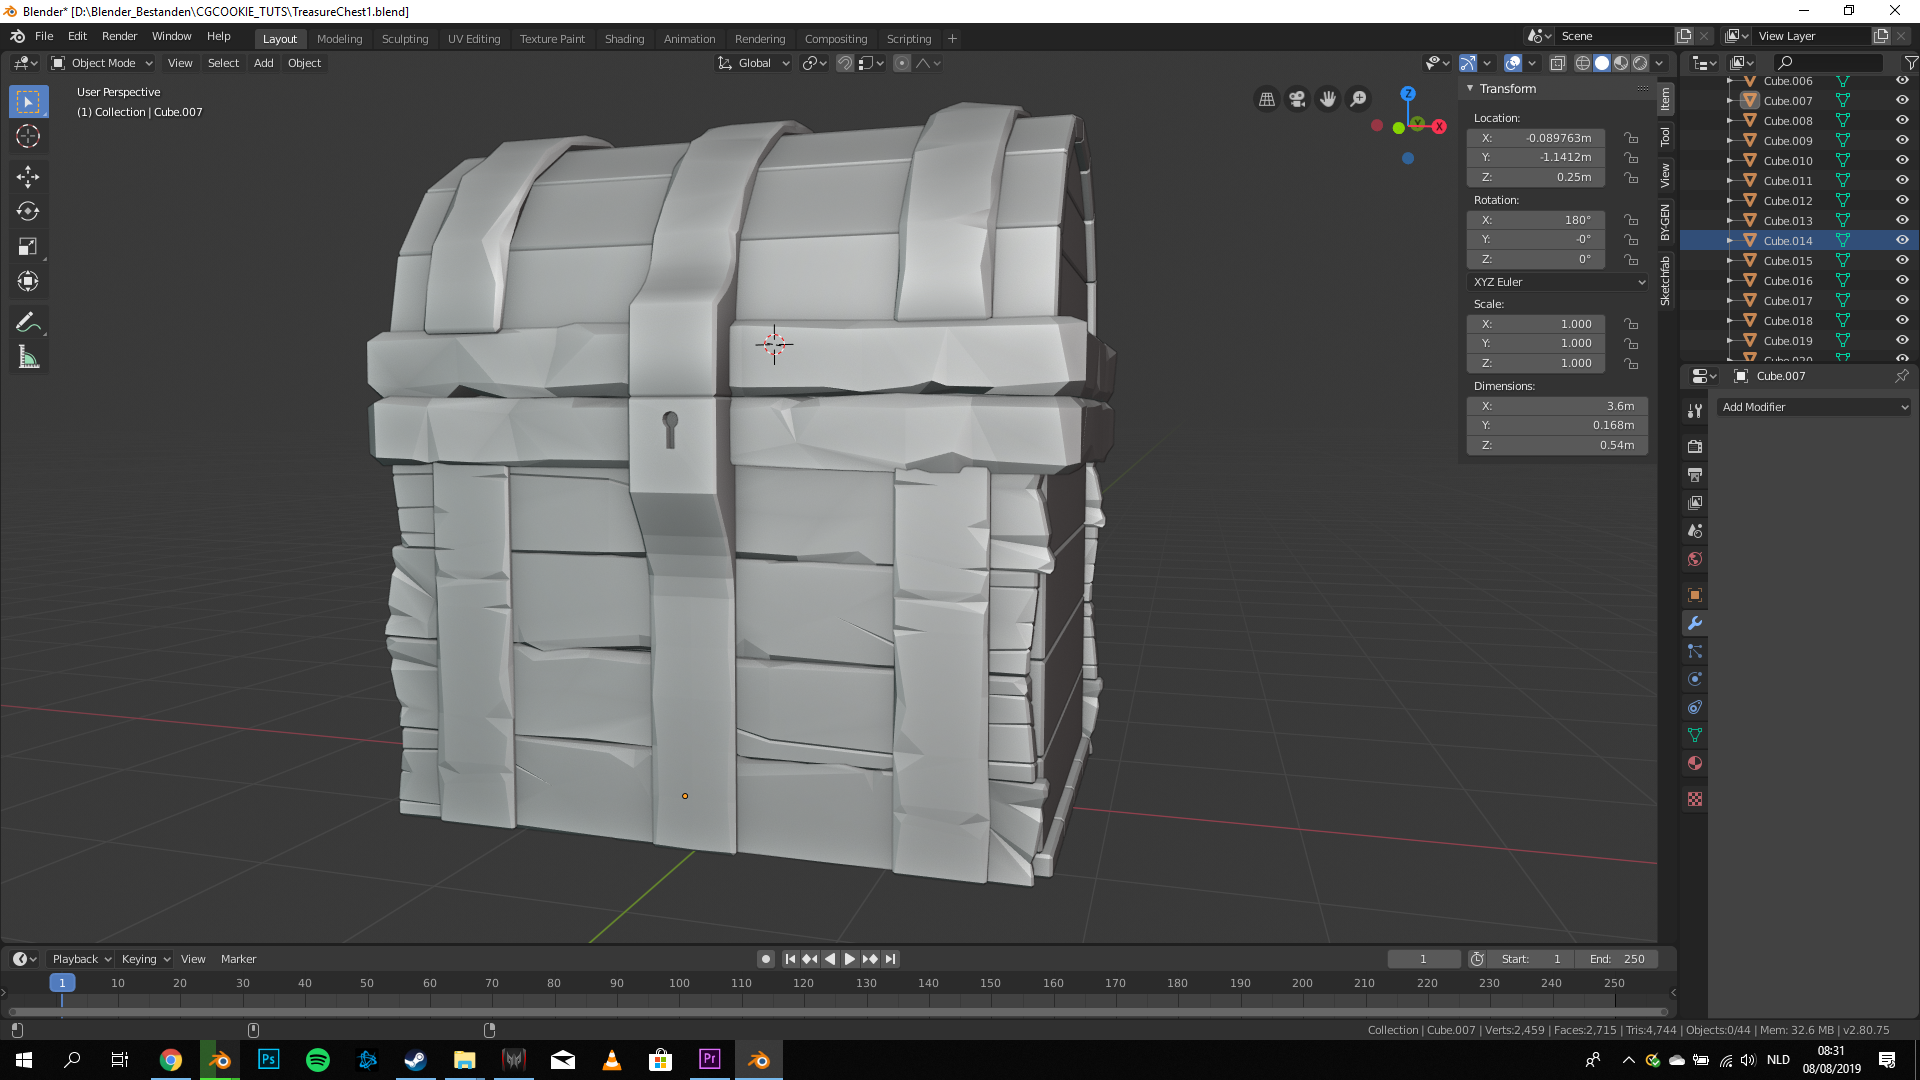Open the Material properties tab
The width and height of the screenshot is (1920, 1080).
pyautogui.click(x=1695, y=764)
